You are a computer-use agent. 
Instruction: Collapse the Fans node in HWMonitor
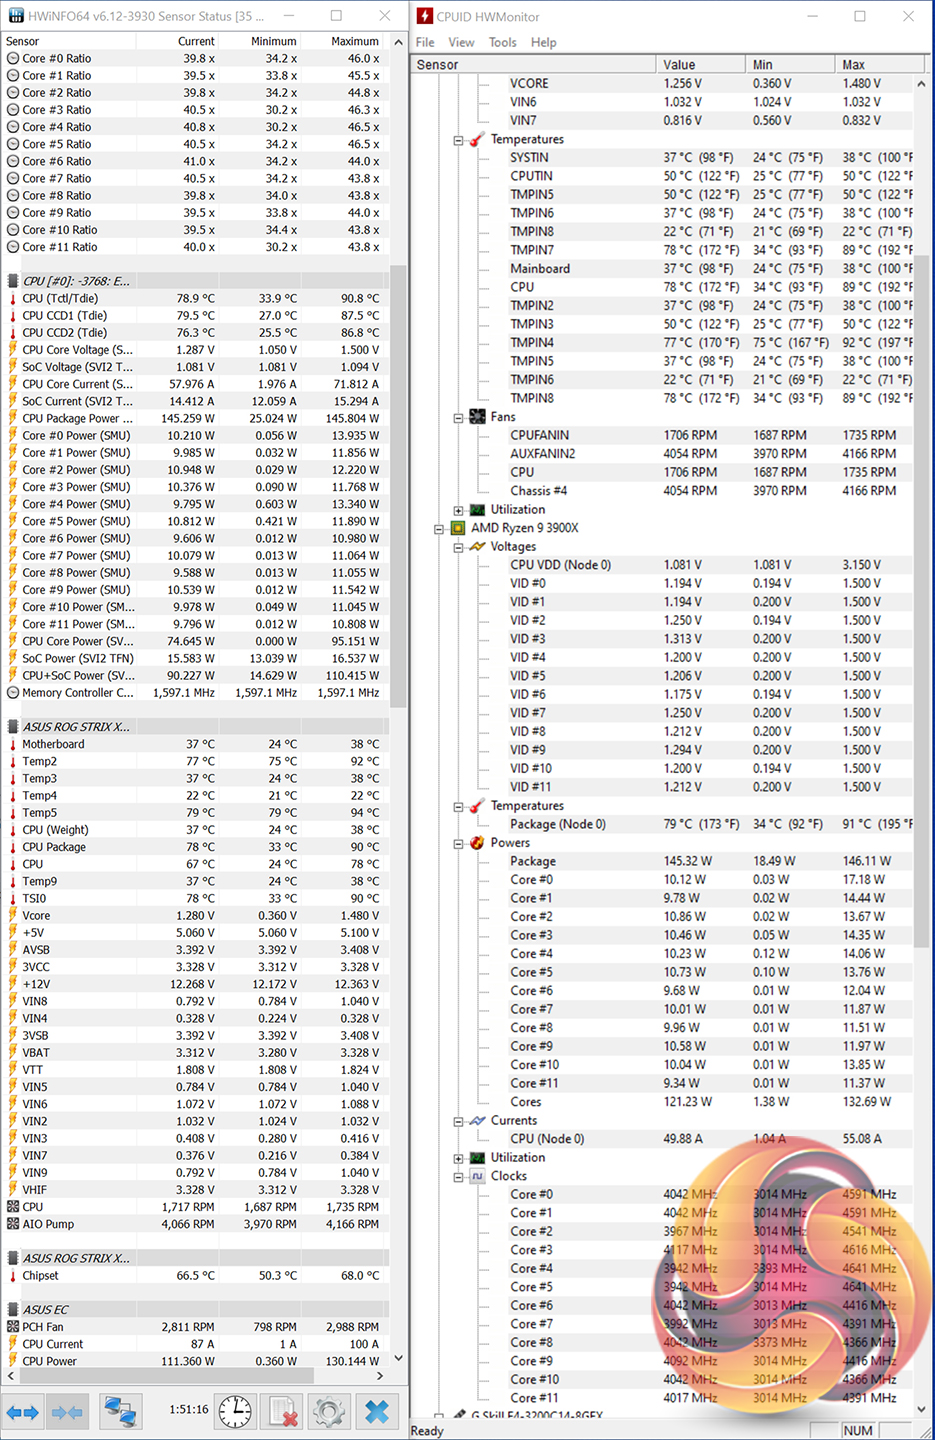458,418
